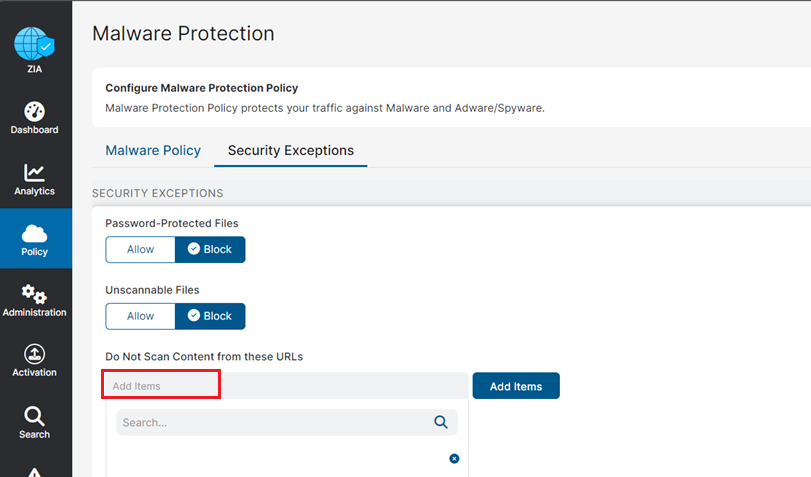Screen dimensions: 811x477
Task: Click the small round clear icon
Action: point(454,458)
